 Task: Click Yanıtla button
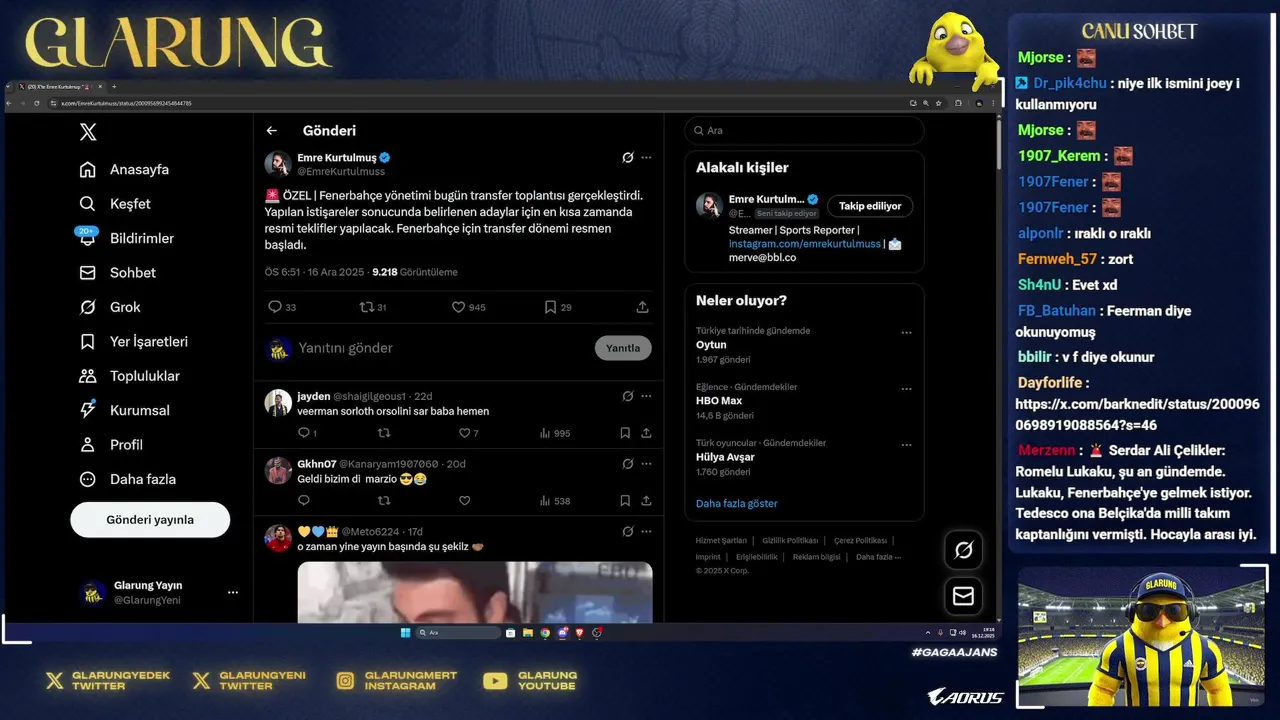click(623, 348)
